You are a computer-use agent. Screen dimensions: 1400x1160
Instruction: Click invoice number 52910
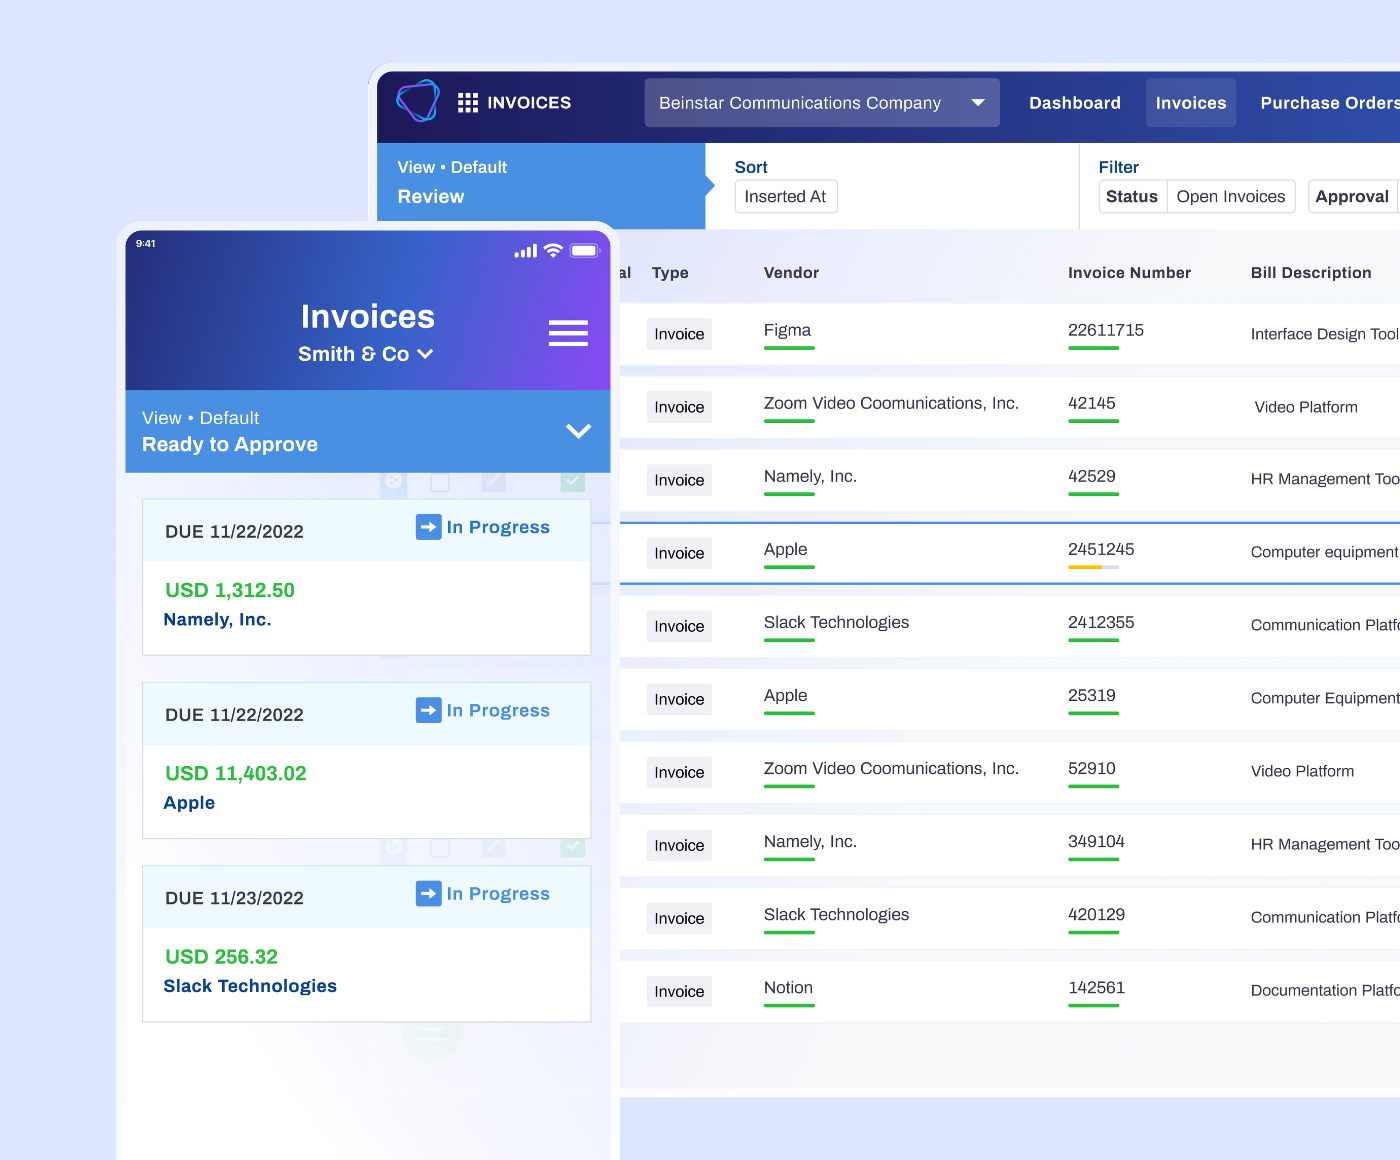(1092, 768)
